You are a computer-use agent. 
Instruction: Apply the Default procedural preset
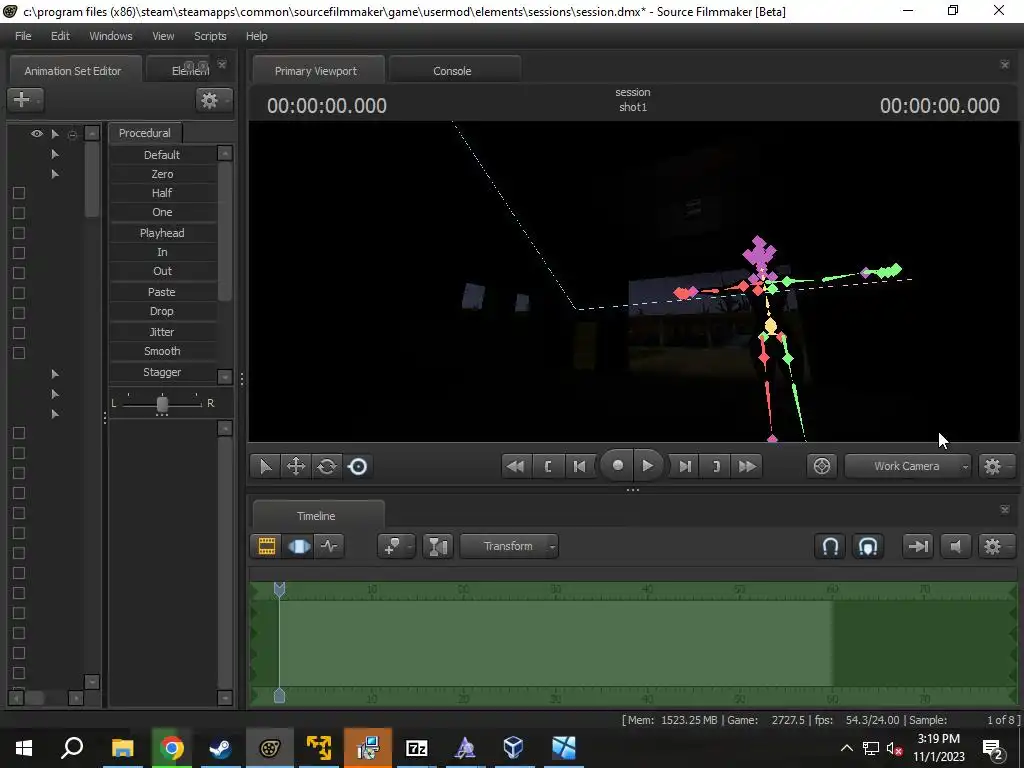click(162, 155)
